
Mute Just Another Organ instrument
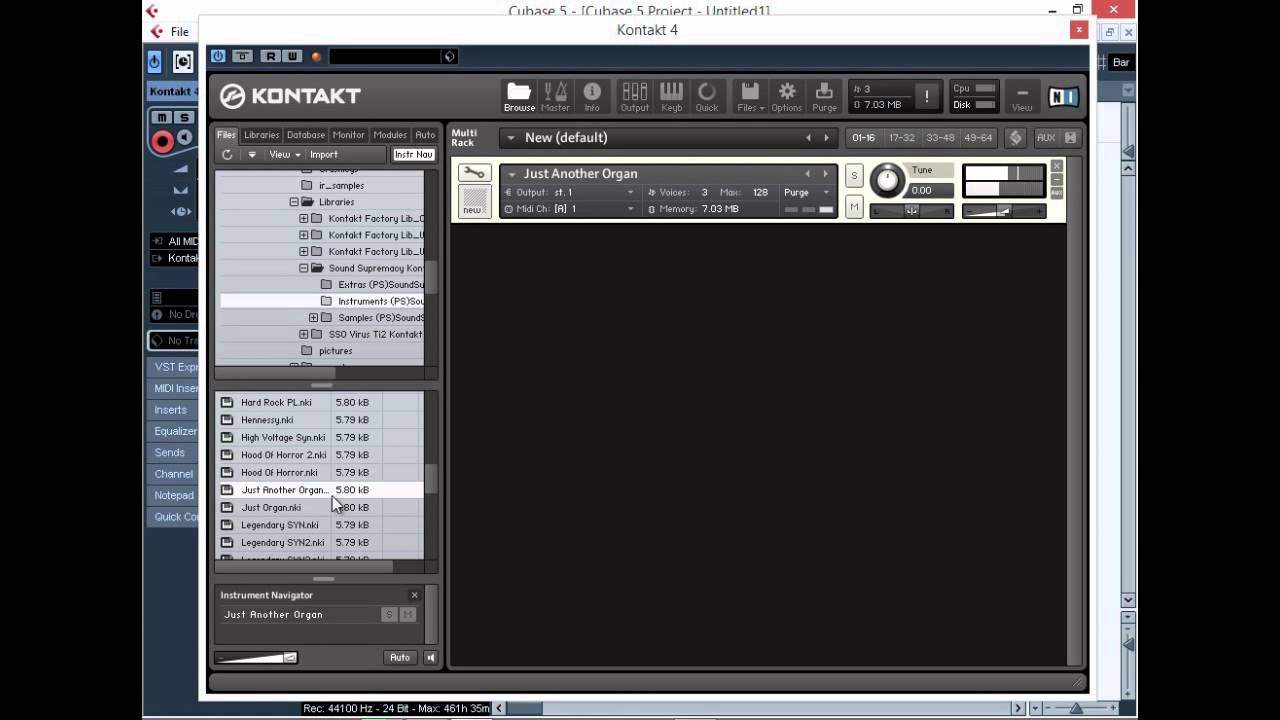tap(854, 206)
